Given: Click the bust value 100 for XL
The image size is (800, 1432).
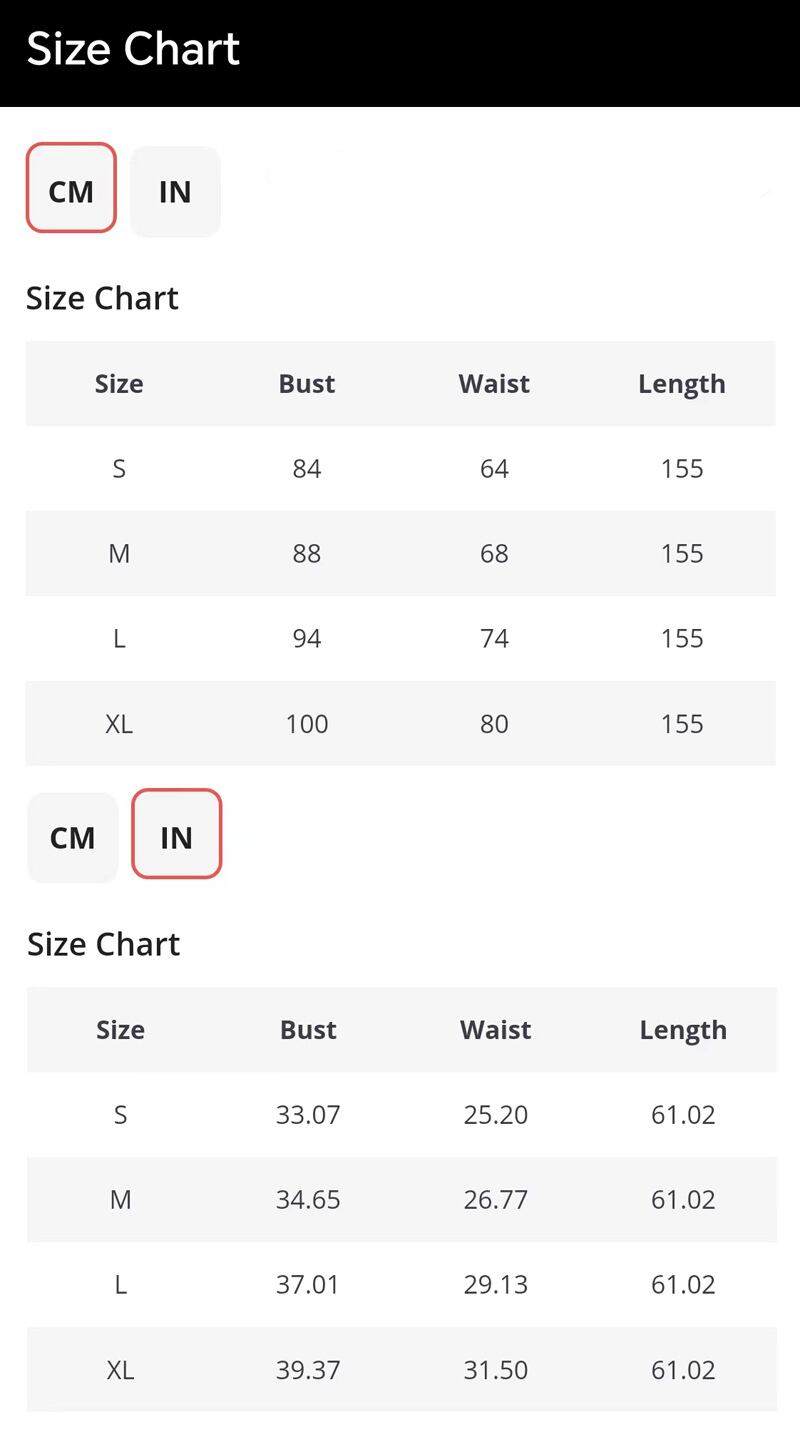Looking at the screenshot, I should 307,724.
